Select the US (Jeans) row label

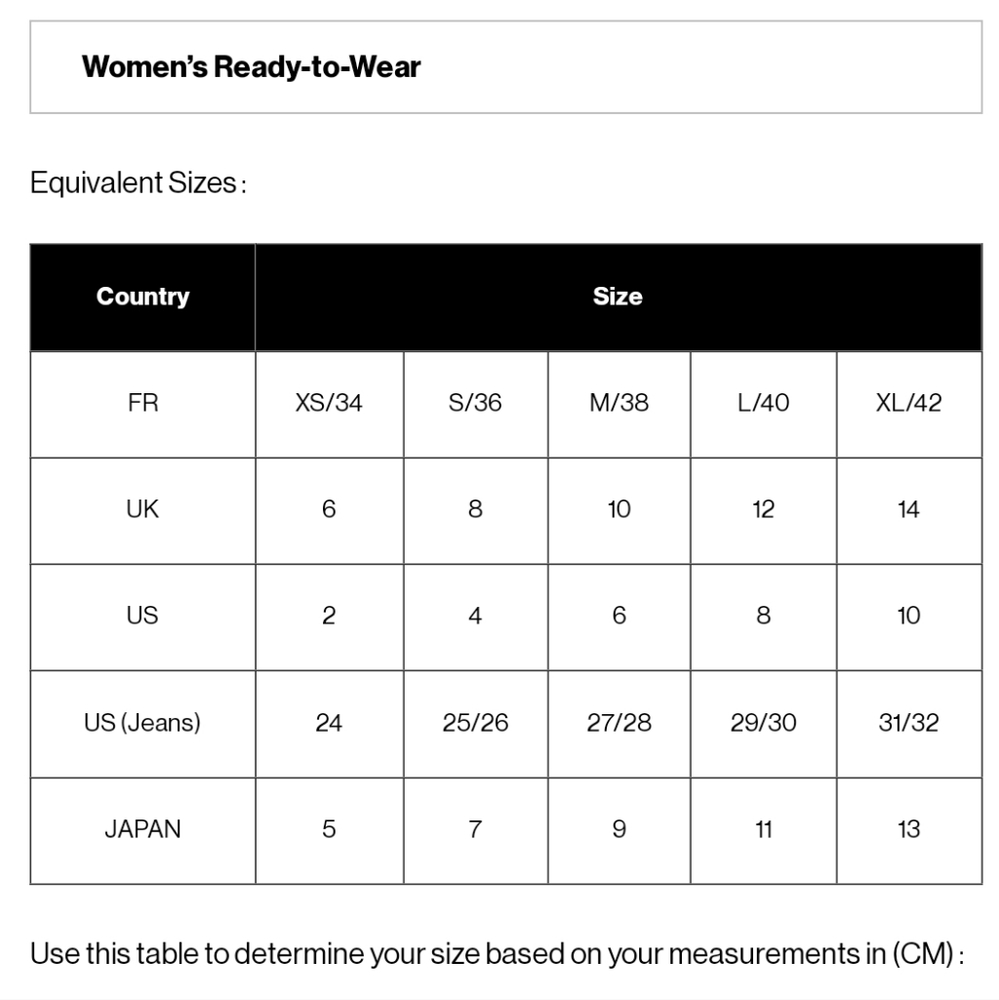tap(143, 724)
